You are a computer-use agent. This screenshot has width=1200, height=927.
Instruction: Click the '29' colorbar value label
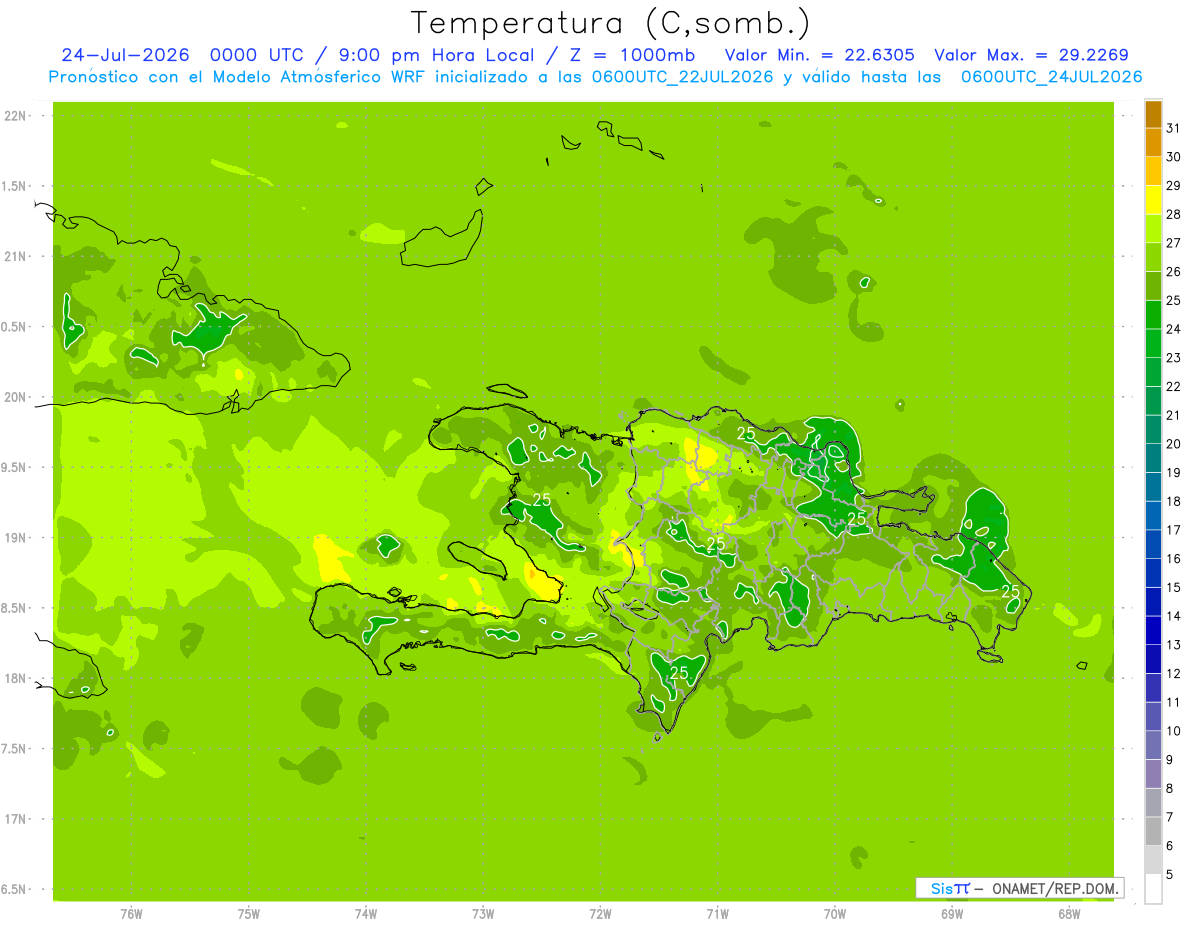pyautogui.click(x=1174, y=186)
